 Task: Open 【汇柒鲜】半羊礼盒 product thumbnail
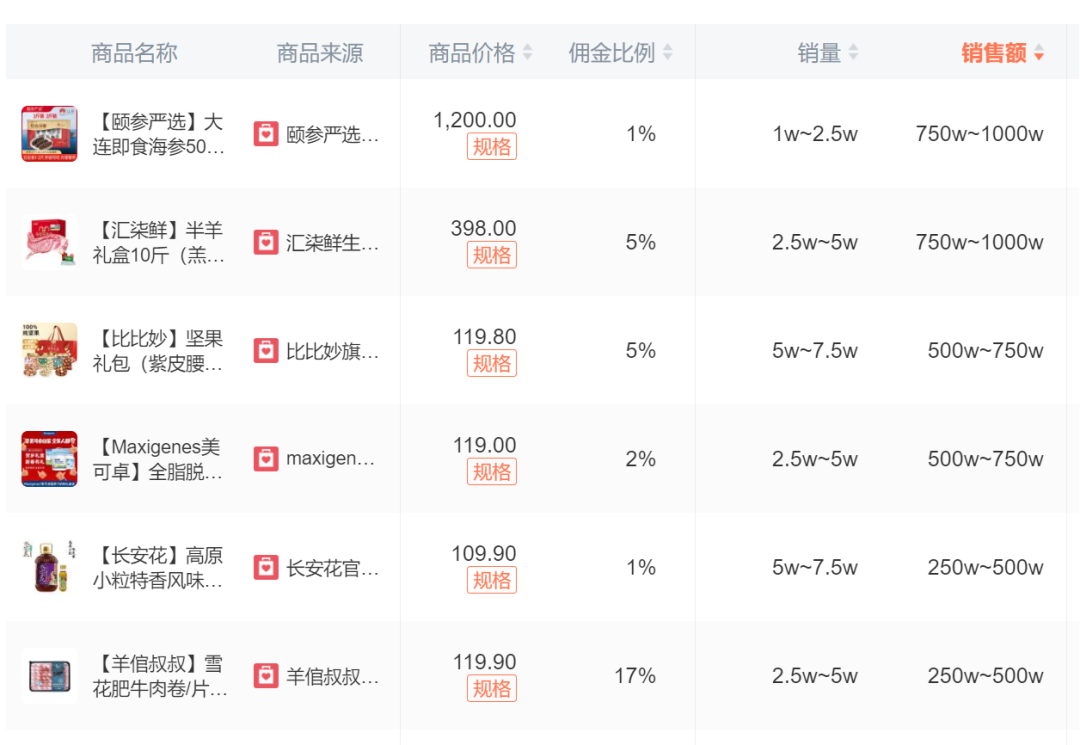point(49,242)
